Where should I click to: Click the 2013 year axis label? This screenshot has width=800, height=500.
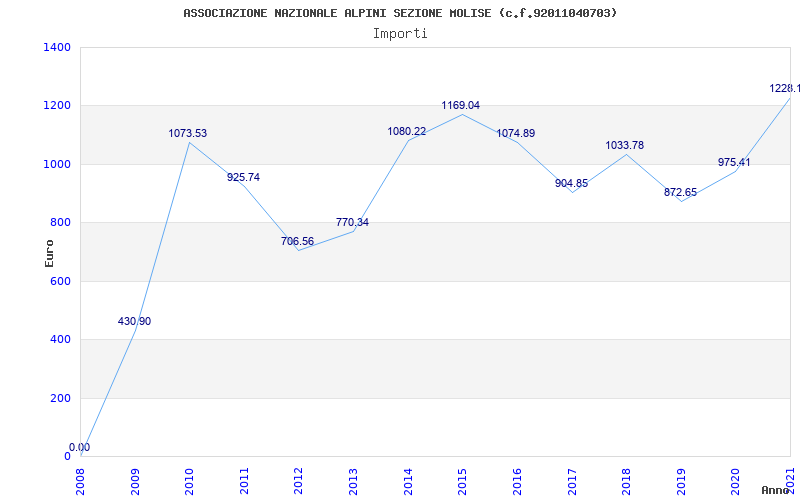[354, 482]
